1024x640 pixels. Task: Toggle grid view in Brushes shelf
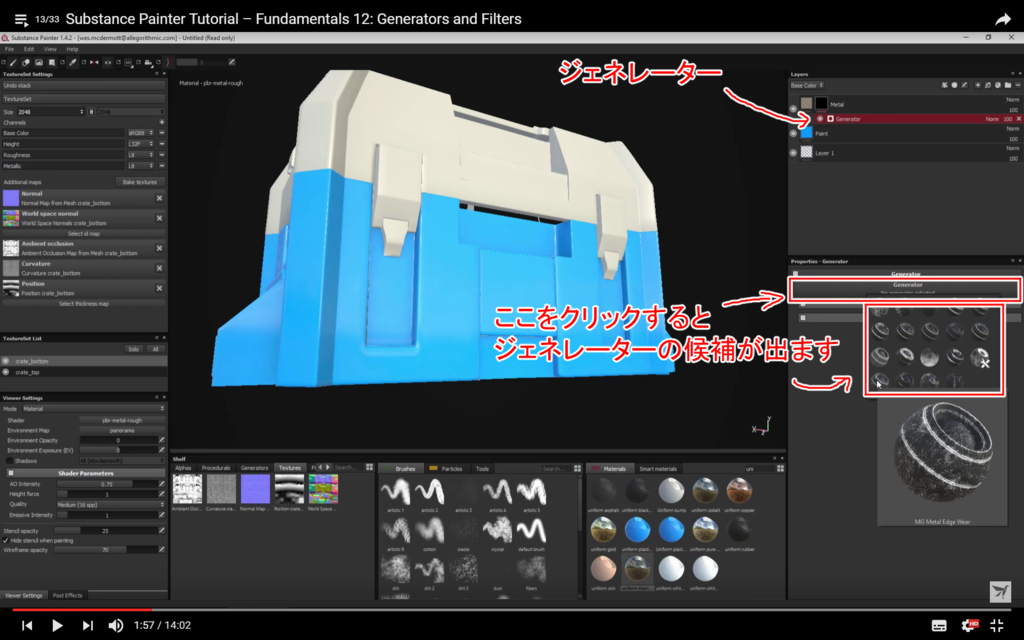577,468
